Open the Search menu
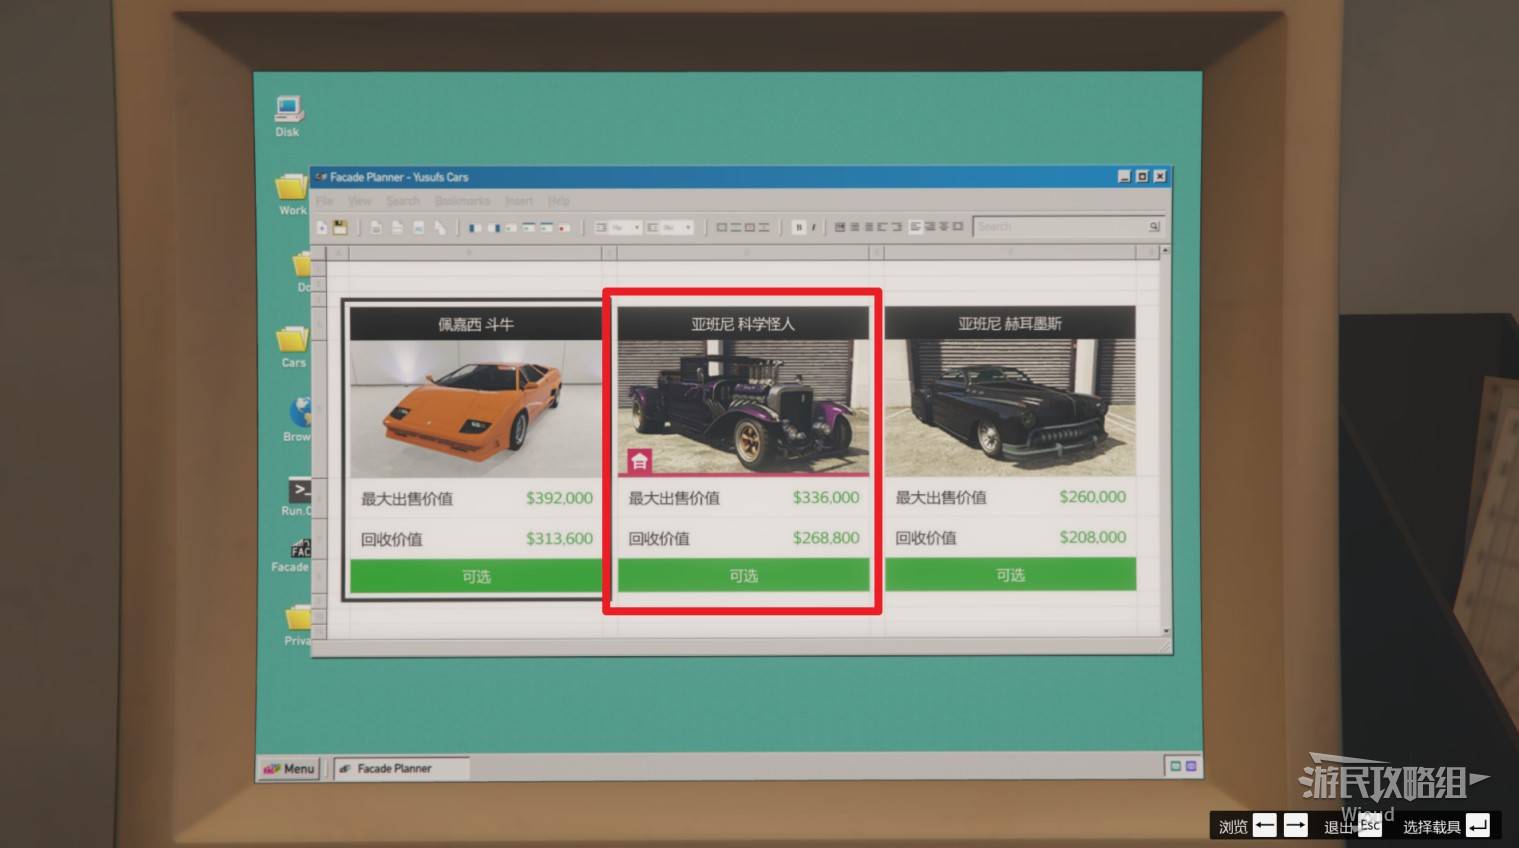This screenshot has height=848, width=1519. [403, 201]
